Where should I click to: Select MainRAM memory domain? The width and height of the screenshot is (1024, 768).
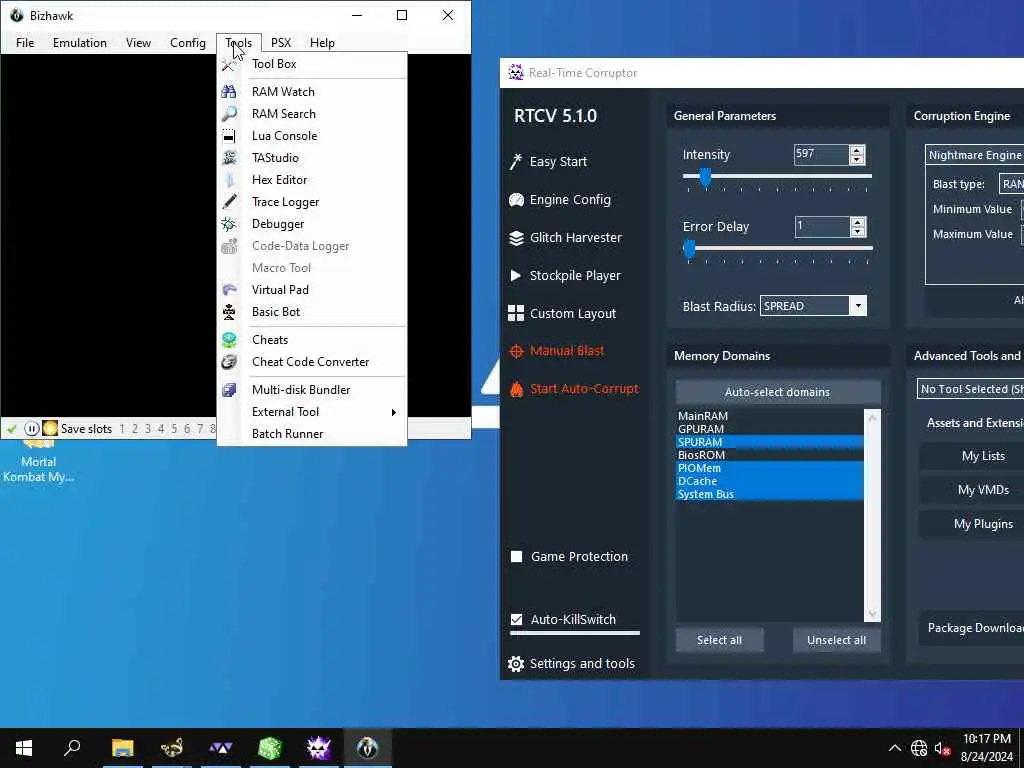[770, 415]
